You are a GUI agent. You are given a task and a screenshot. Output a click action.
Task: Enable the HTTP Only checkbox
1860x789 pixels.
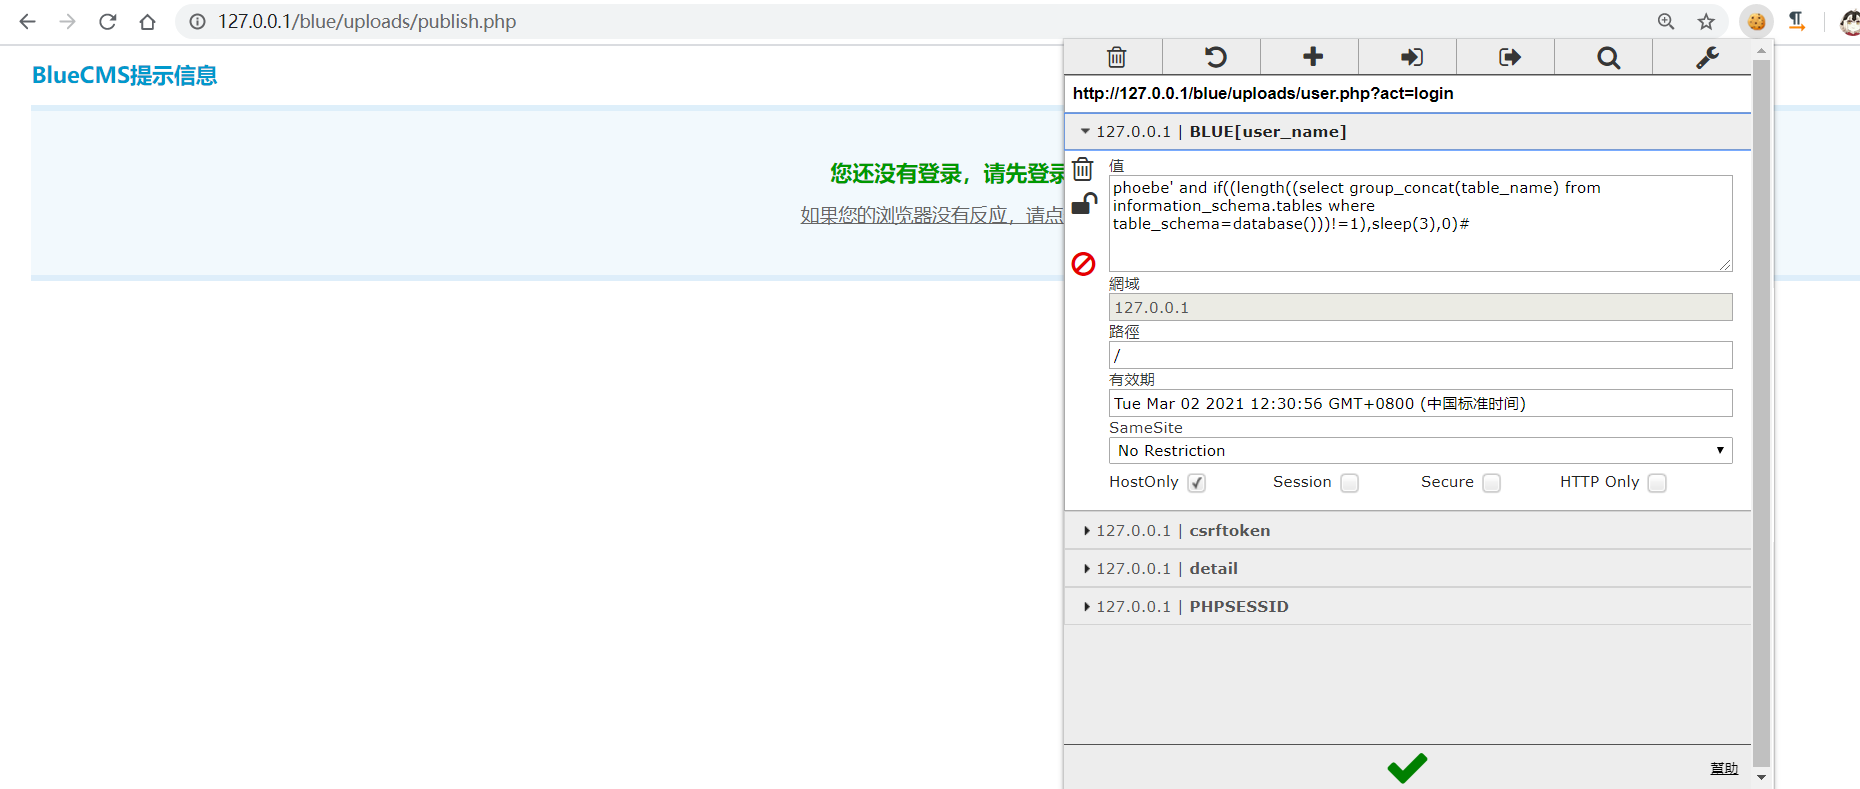point(1657,483)
